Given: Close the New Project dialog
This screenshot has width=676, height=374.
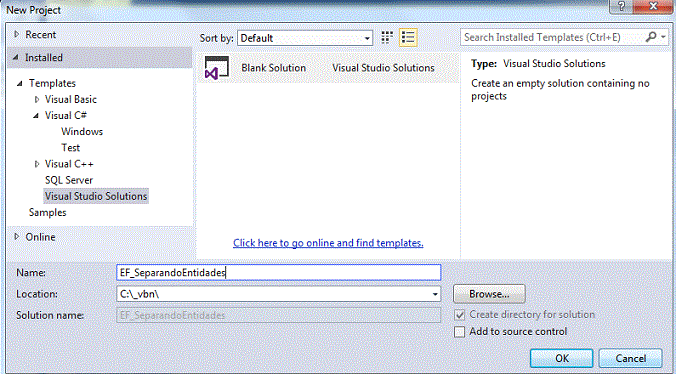Looking at the screenshot, I should click(654, 6).
